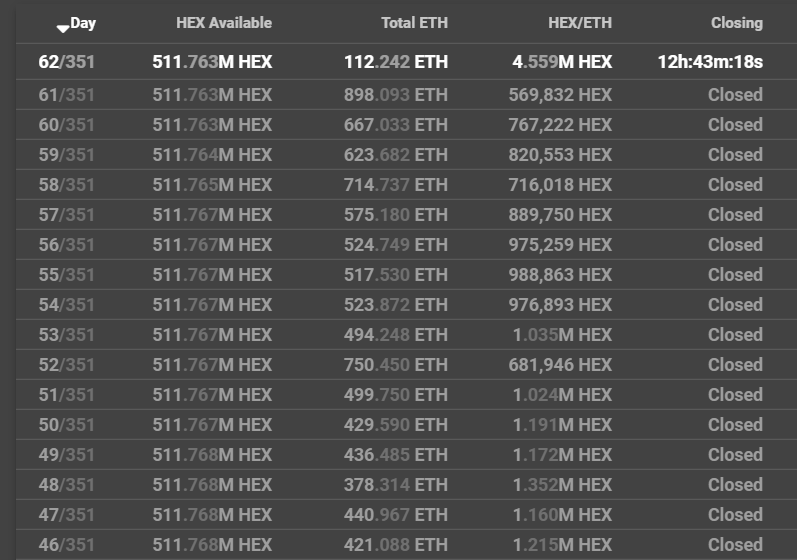Image resolution: width=797 pixels, height=560 pixels.
Task: Sort by HEX Available column header
Action: click(224, 23)
